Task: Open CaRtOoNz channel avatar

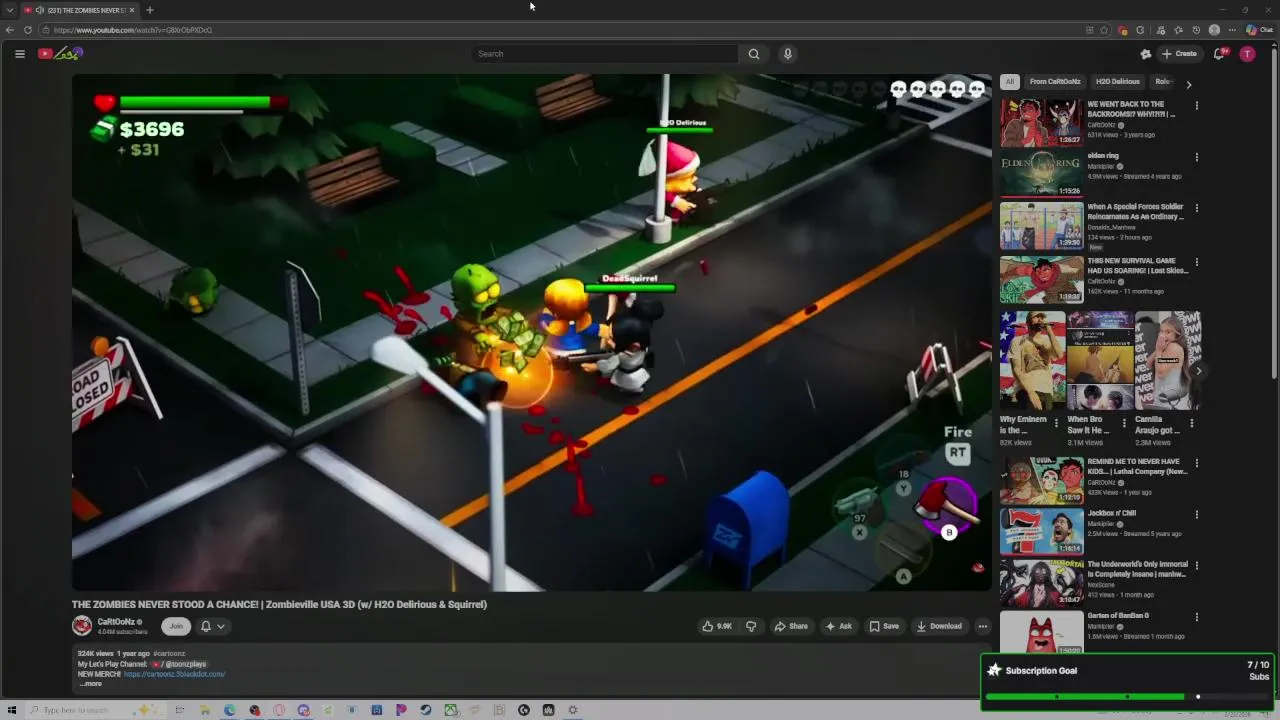Action: click(x=82, y=626)
